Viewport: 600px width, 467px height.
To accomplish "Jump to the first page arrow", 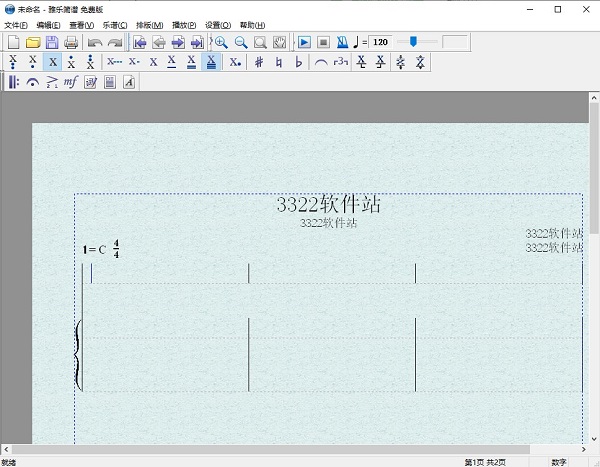I will pyautogui.click(x=140, y=42).
